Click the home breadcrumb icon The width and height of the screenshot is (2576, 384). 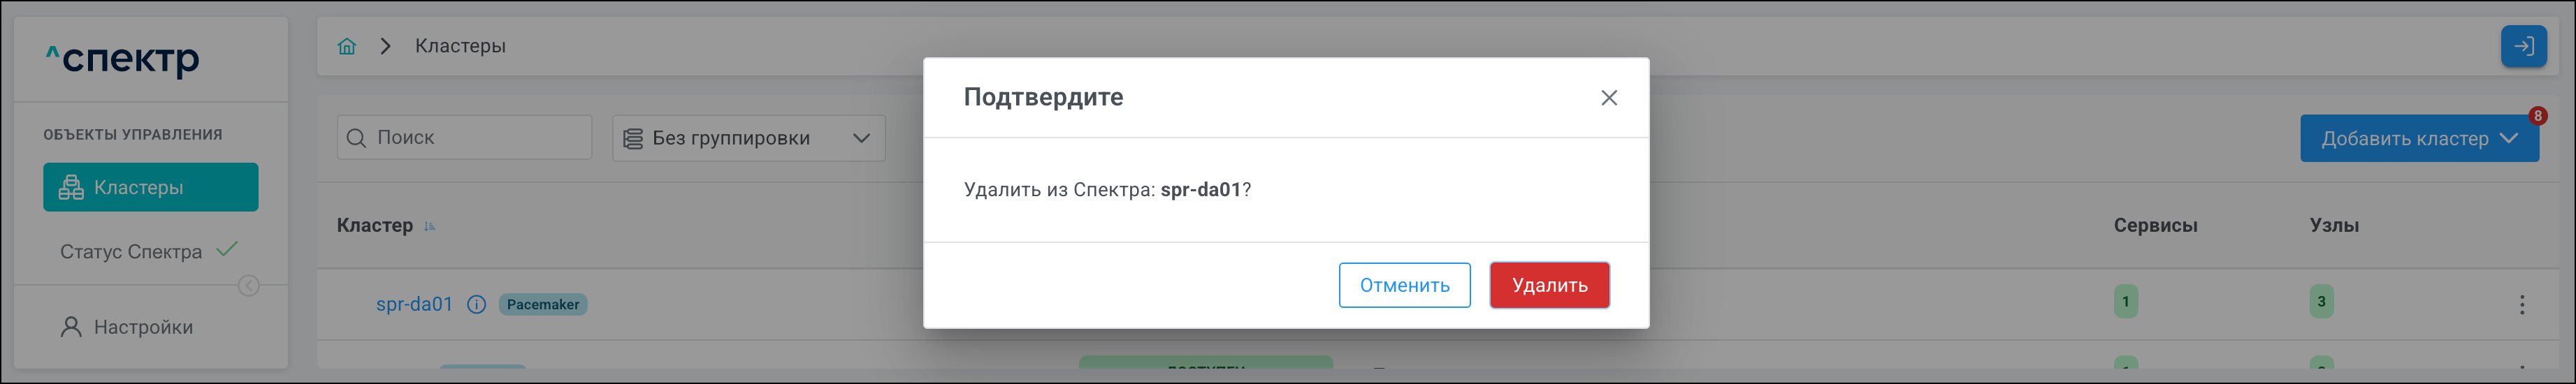(x=347, y=47)
